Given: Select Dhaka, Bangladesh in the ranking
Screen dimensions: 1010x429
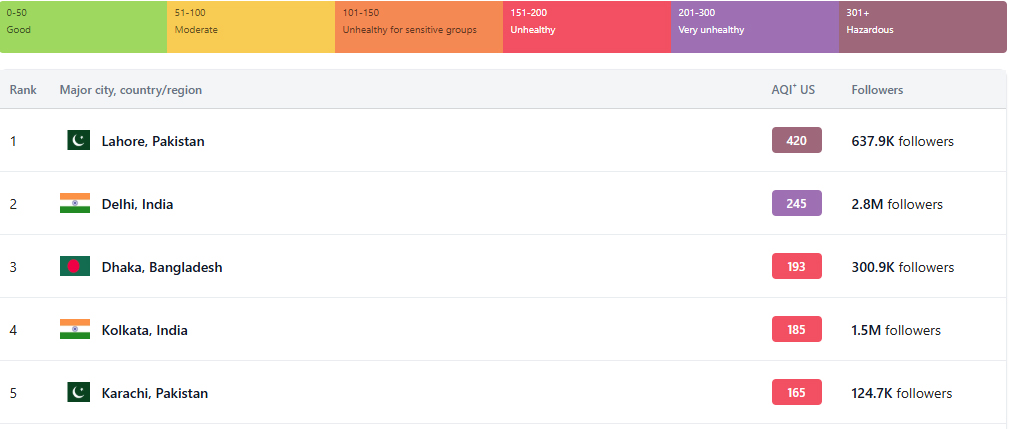Looking at the screenshot, I should coord(162,267).
